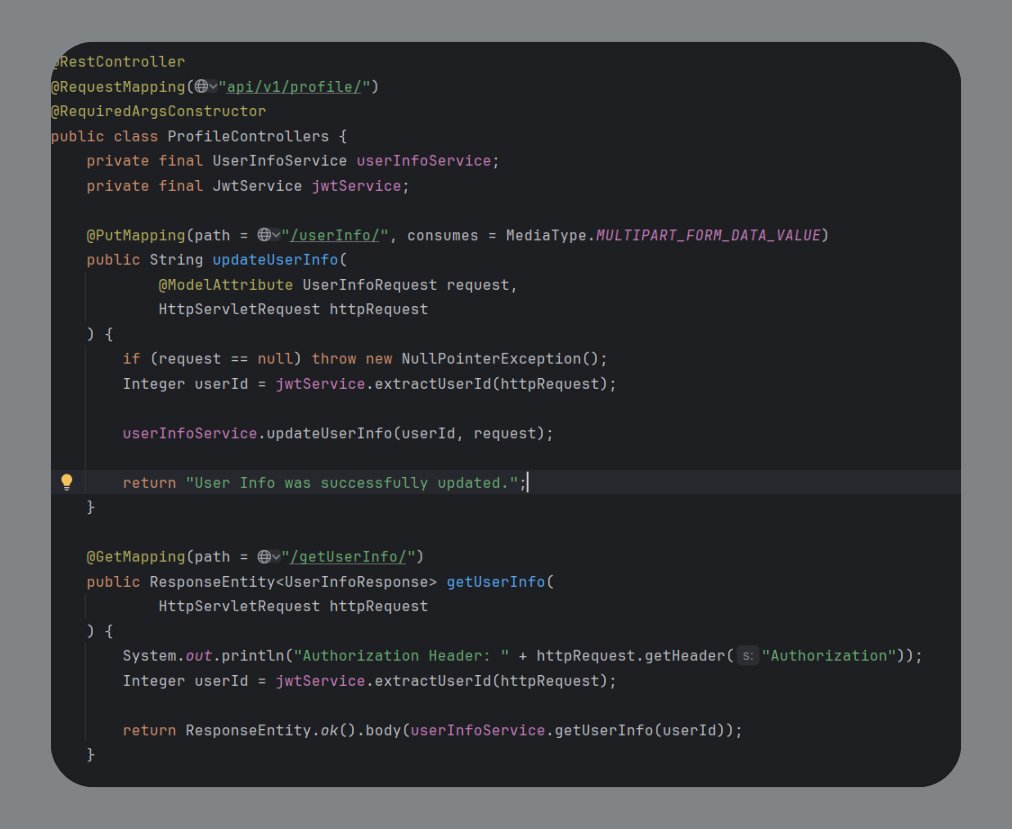The height and width of the screenshot is (829, 1012).
Task: Follow the "/getUserInfo/" URL link
Action: 349,557
